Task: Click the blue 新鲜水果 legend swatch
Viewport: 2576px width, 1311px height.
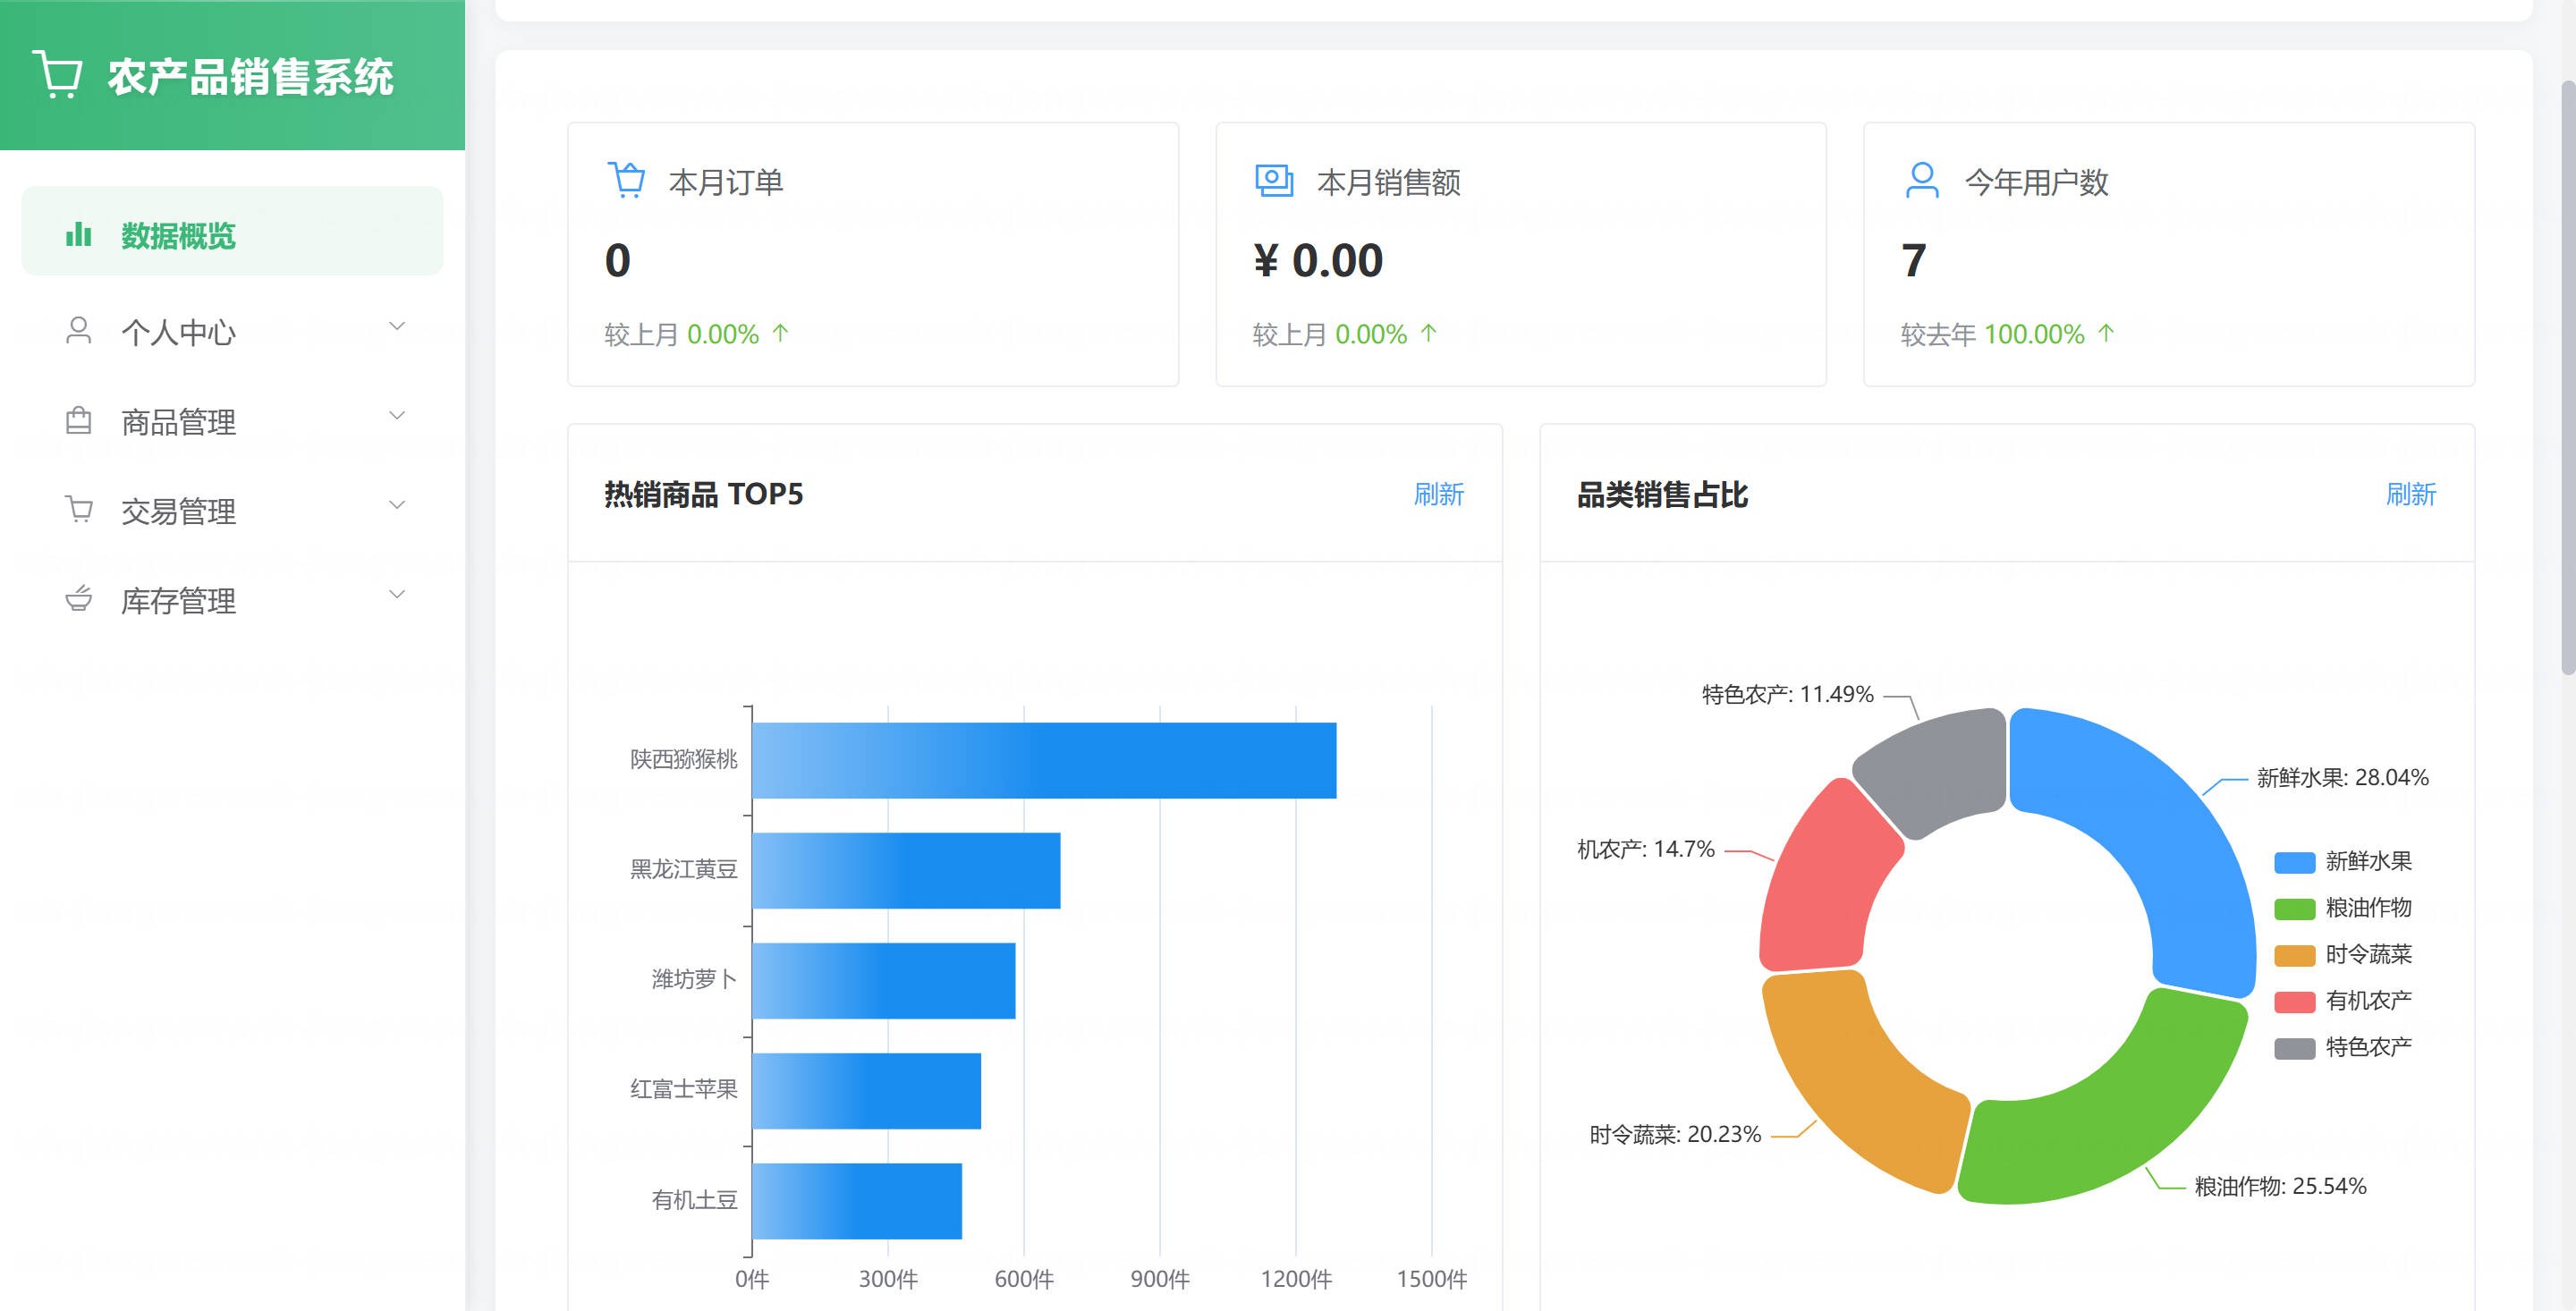Action: pyautogui.click(x=2294, y=862)
